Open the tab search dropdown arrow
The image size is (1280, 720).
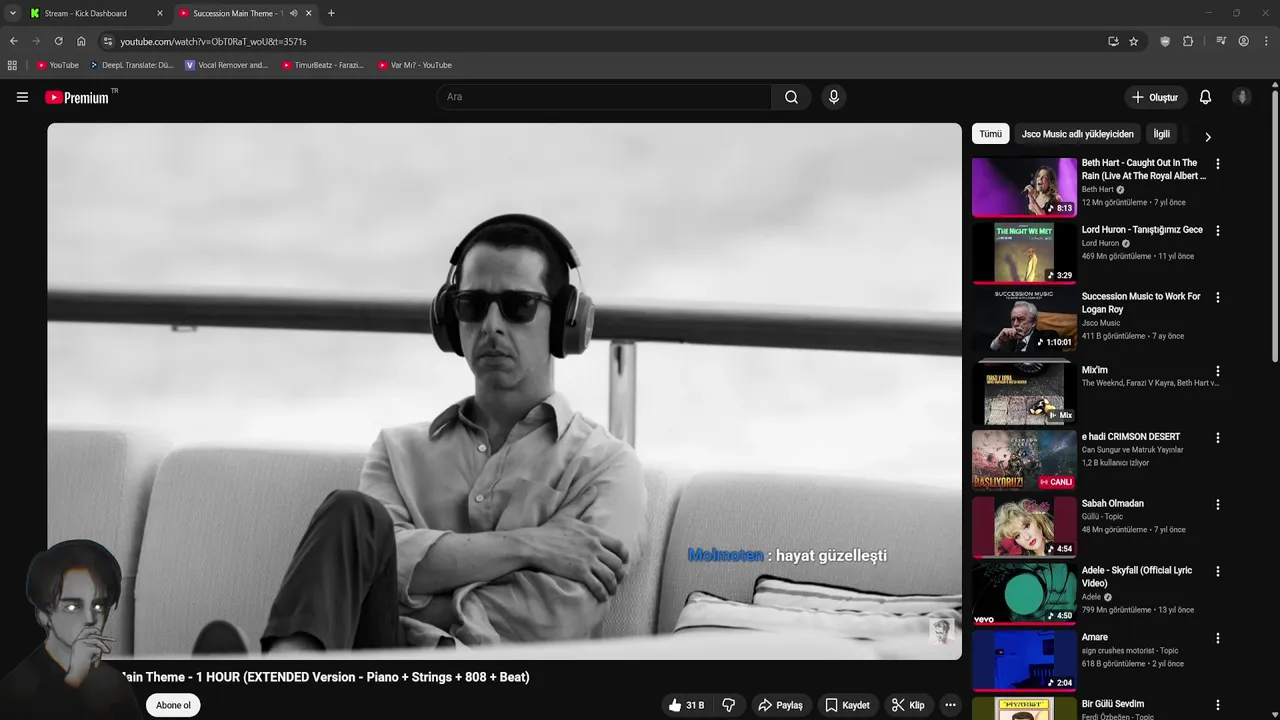point(12,13)
